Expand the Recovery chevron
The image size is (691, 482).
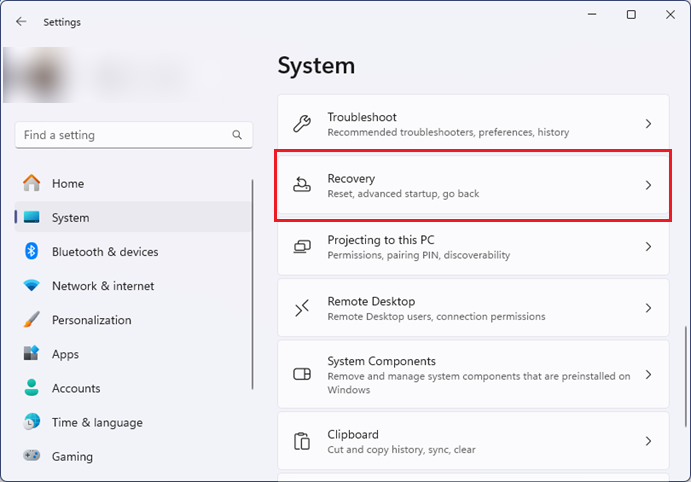point(648,185)
